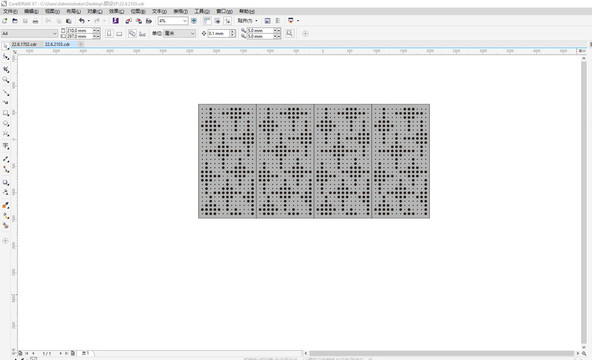The image size is (592, 360).
Task: Open the Effects menu
Action: coord(116,11)
